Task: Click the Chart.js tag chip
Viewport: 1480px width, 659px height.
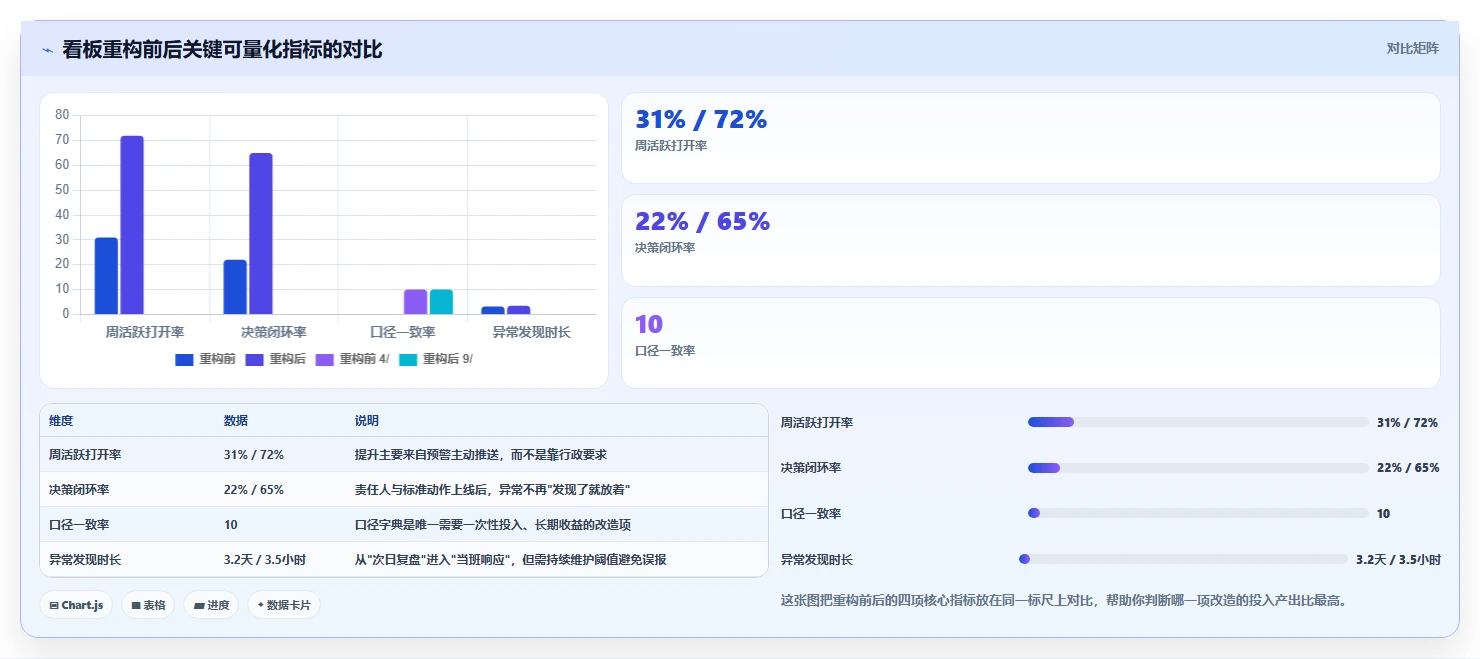Action: tap(76, 605)
